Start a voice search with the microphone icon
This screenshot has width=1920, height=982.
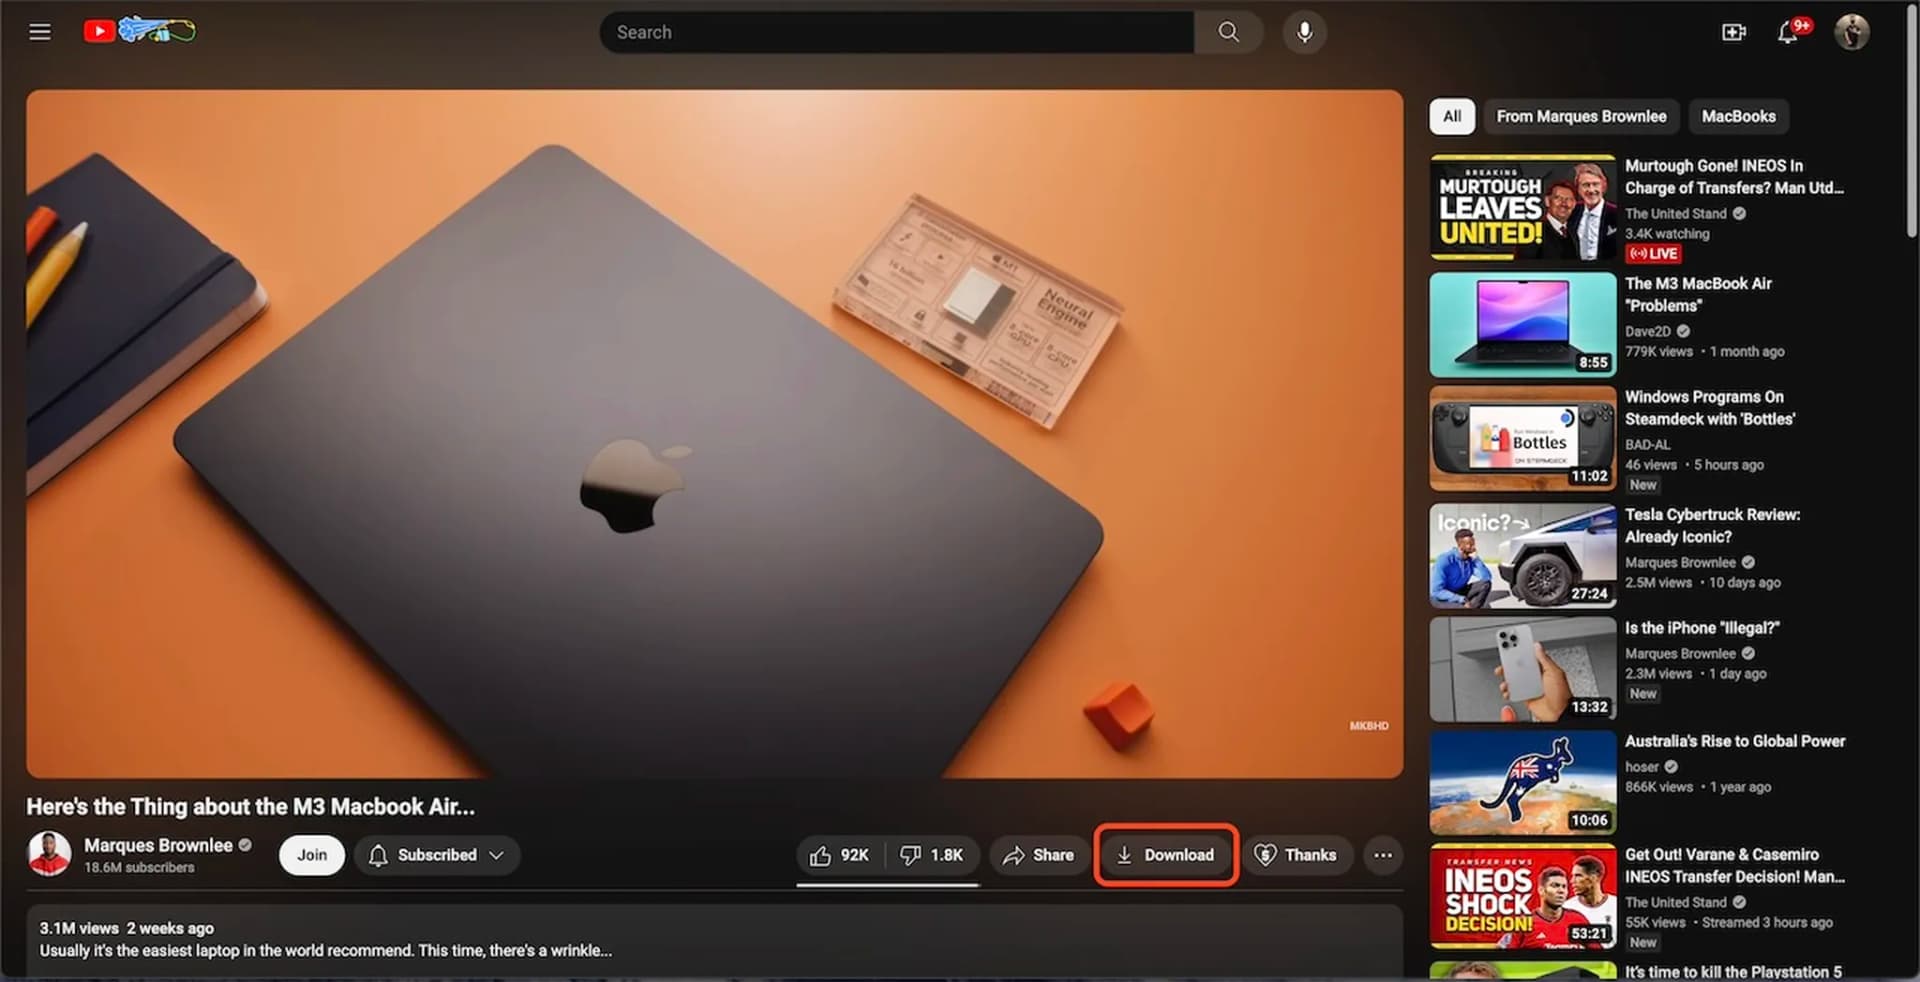1303,31
